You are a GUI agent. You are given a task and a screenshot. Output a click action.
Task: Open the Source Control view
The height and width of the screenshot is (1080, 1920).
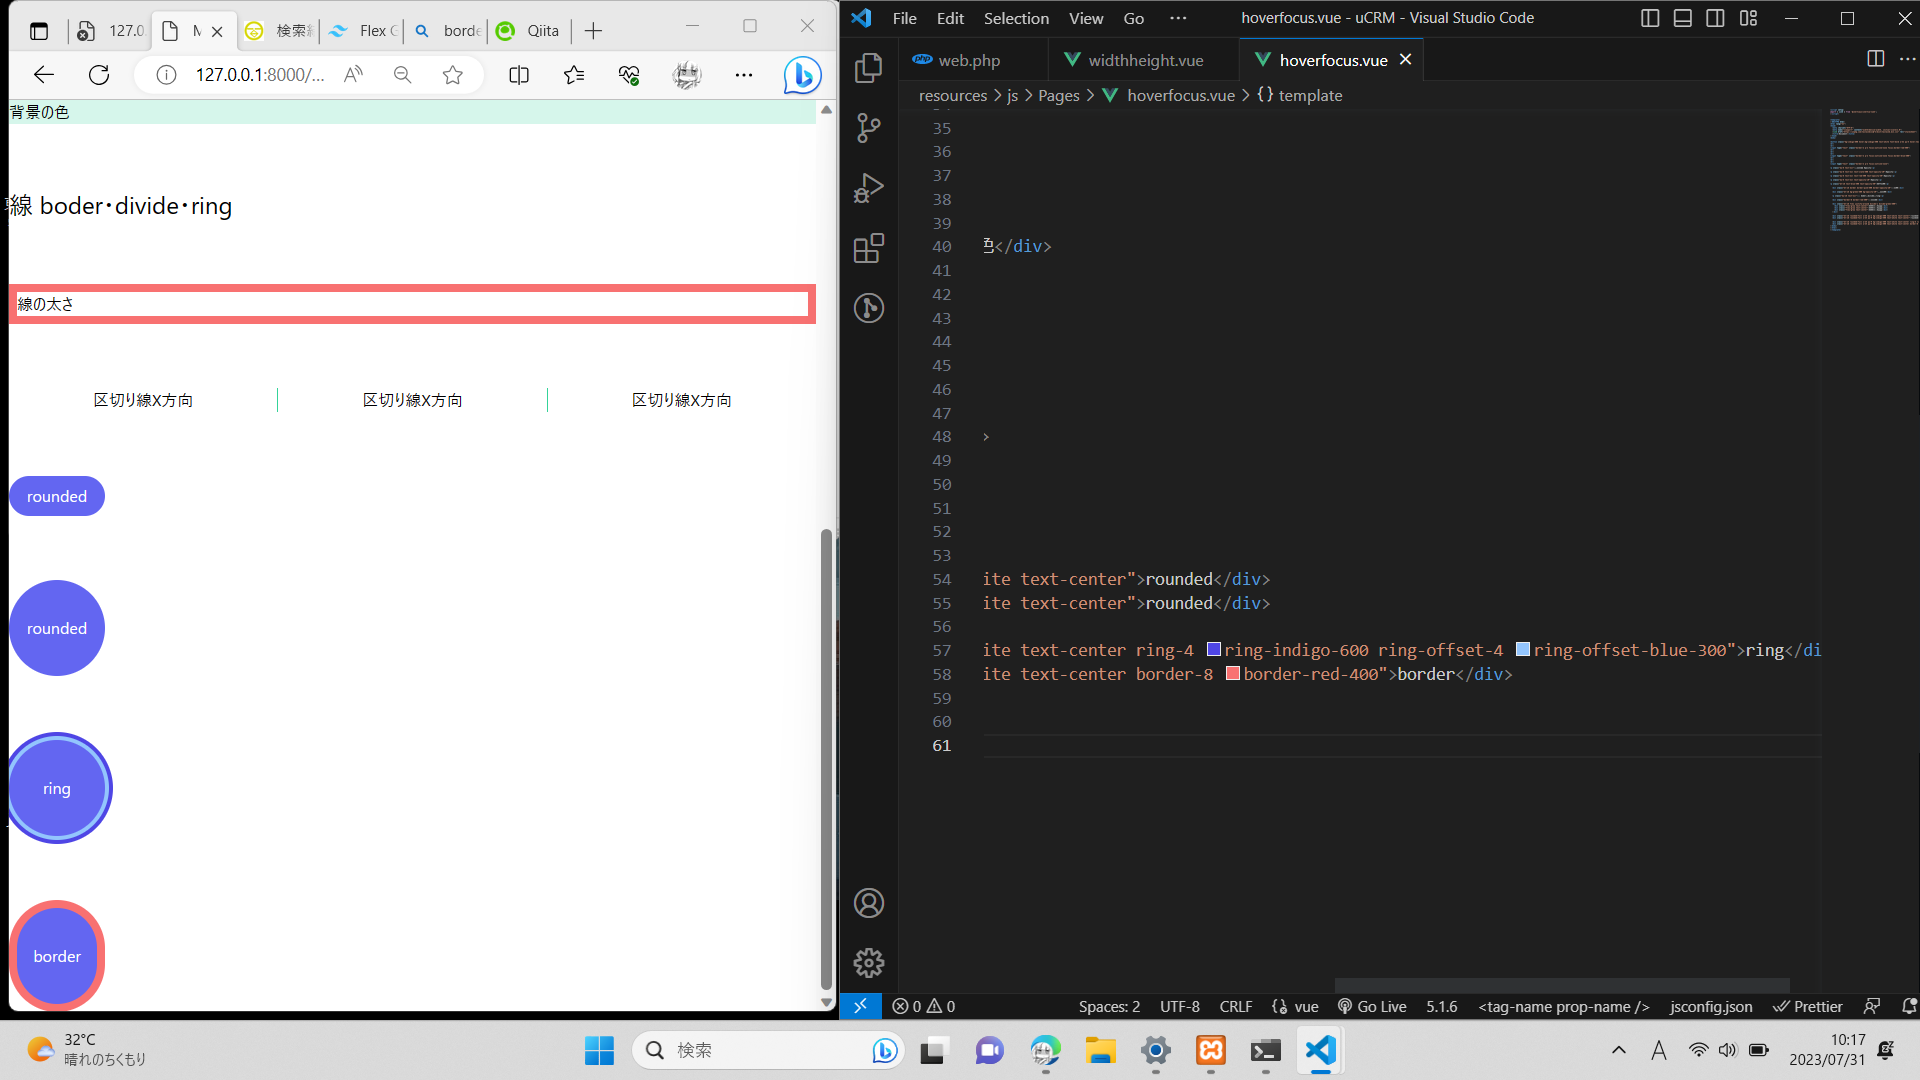(x=868, y=128)
